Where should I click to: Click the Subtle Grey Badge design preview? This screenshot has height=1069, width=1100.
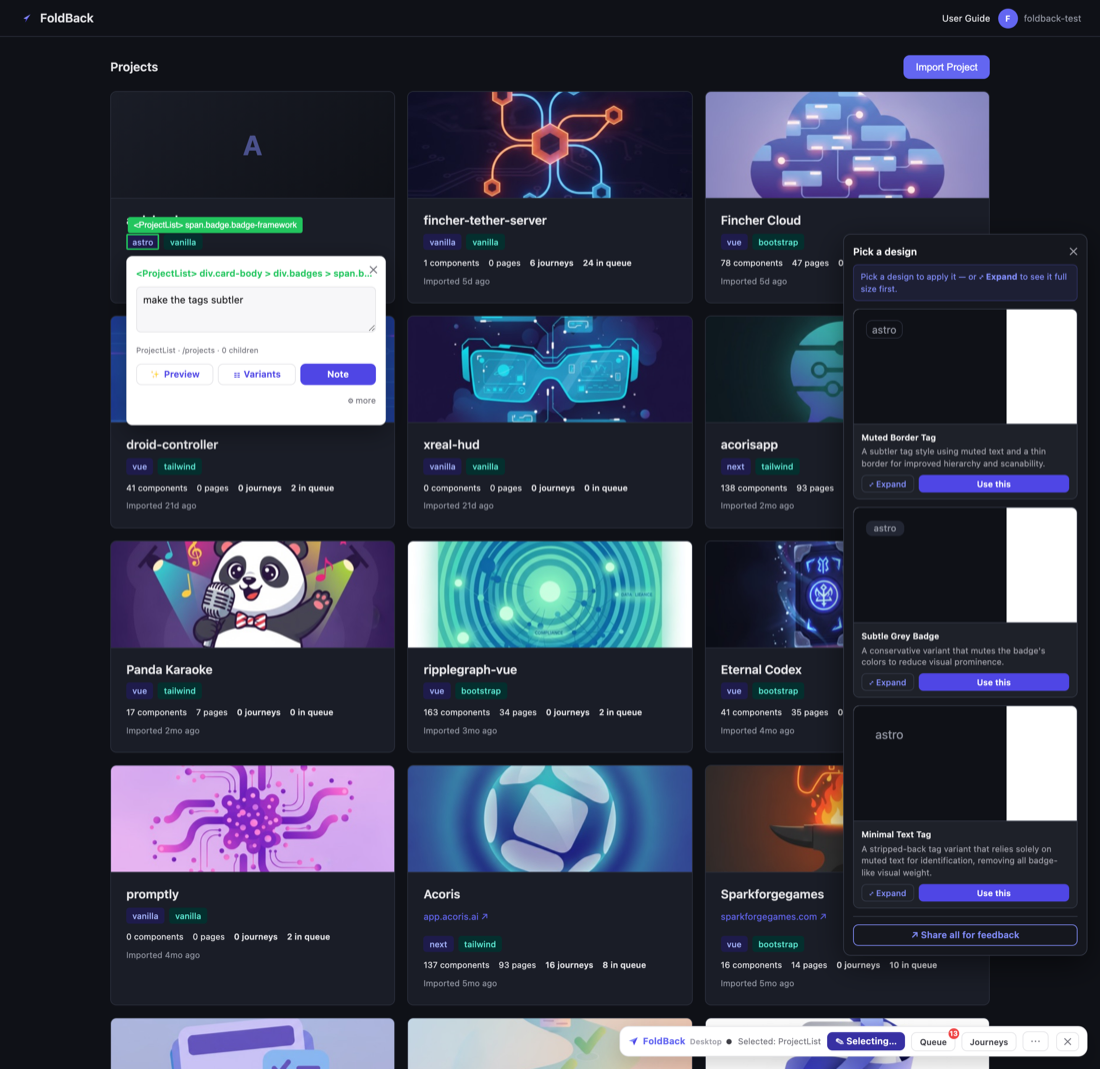click(965, 565)
